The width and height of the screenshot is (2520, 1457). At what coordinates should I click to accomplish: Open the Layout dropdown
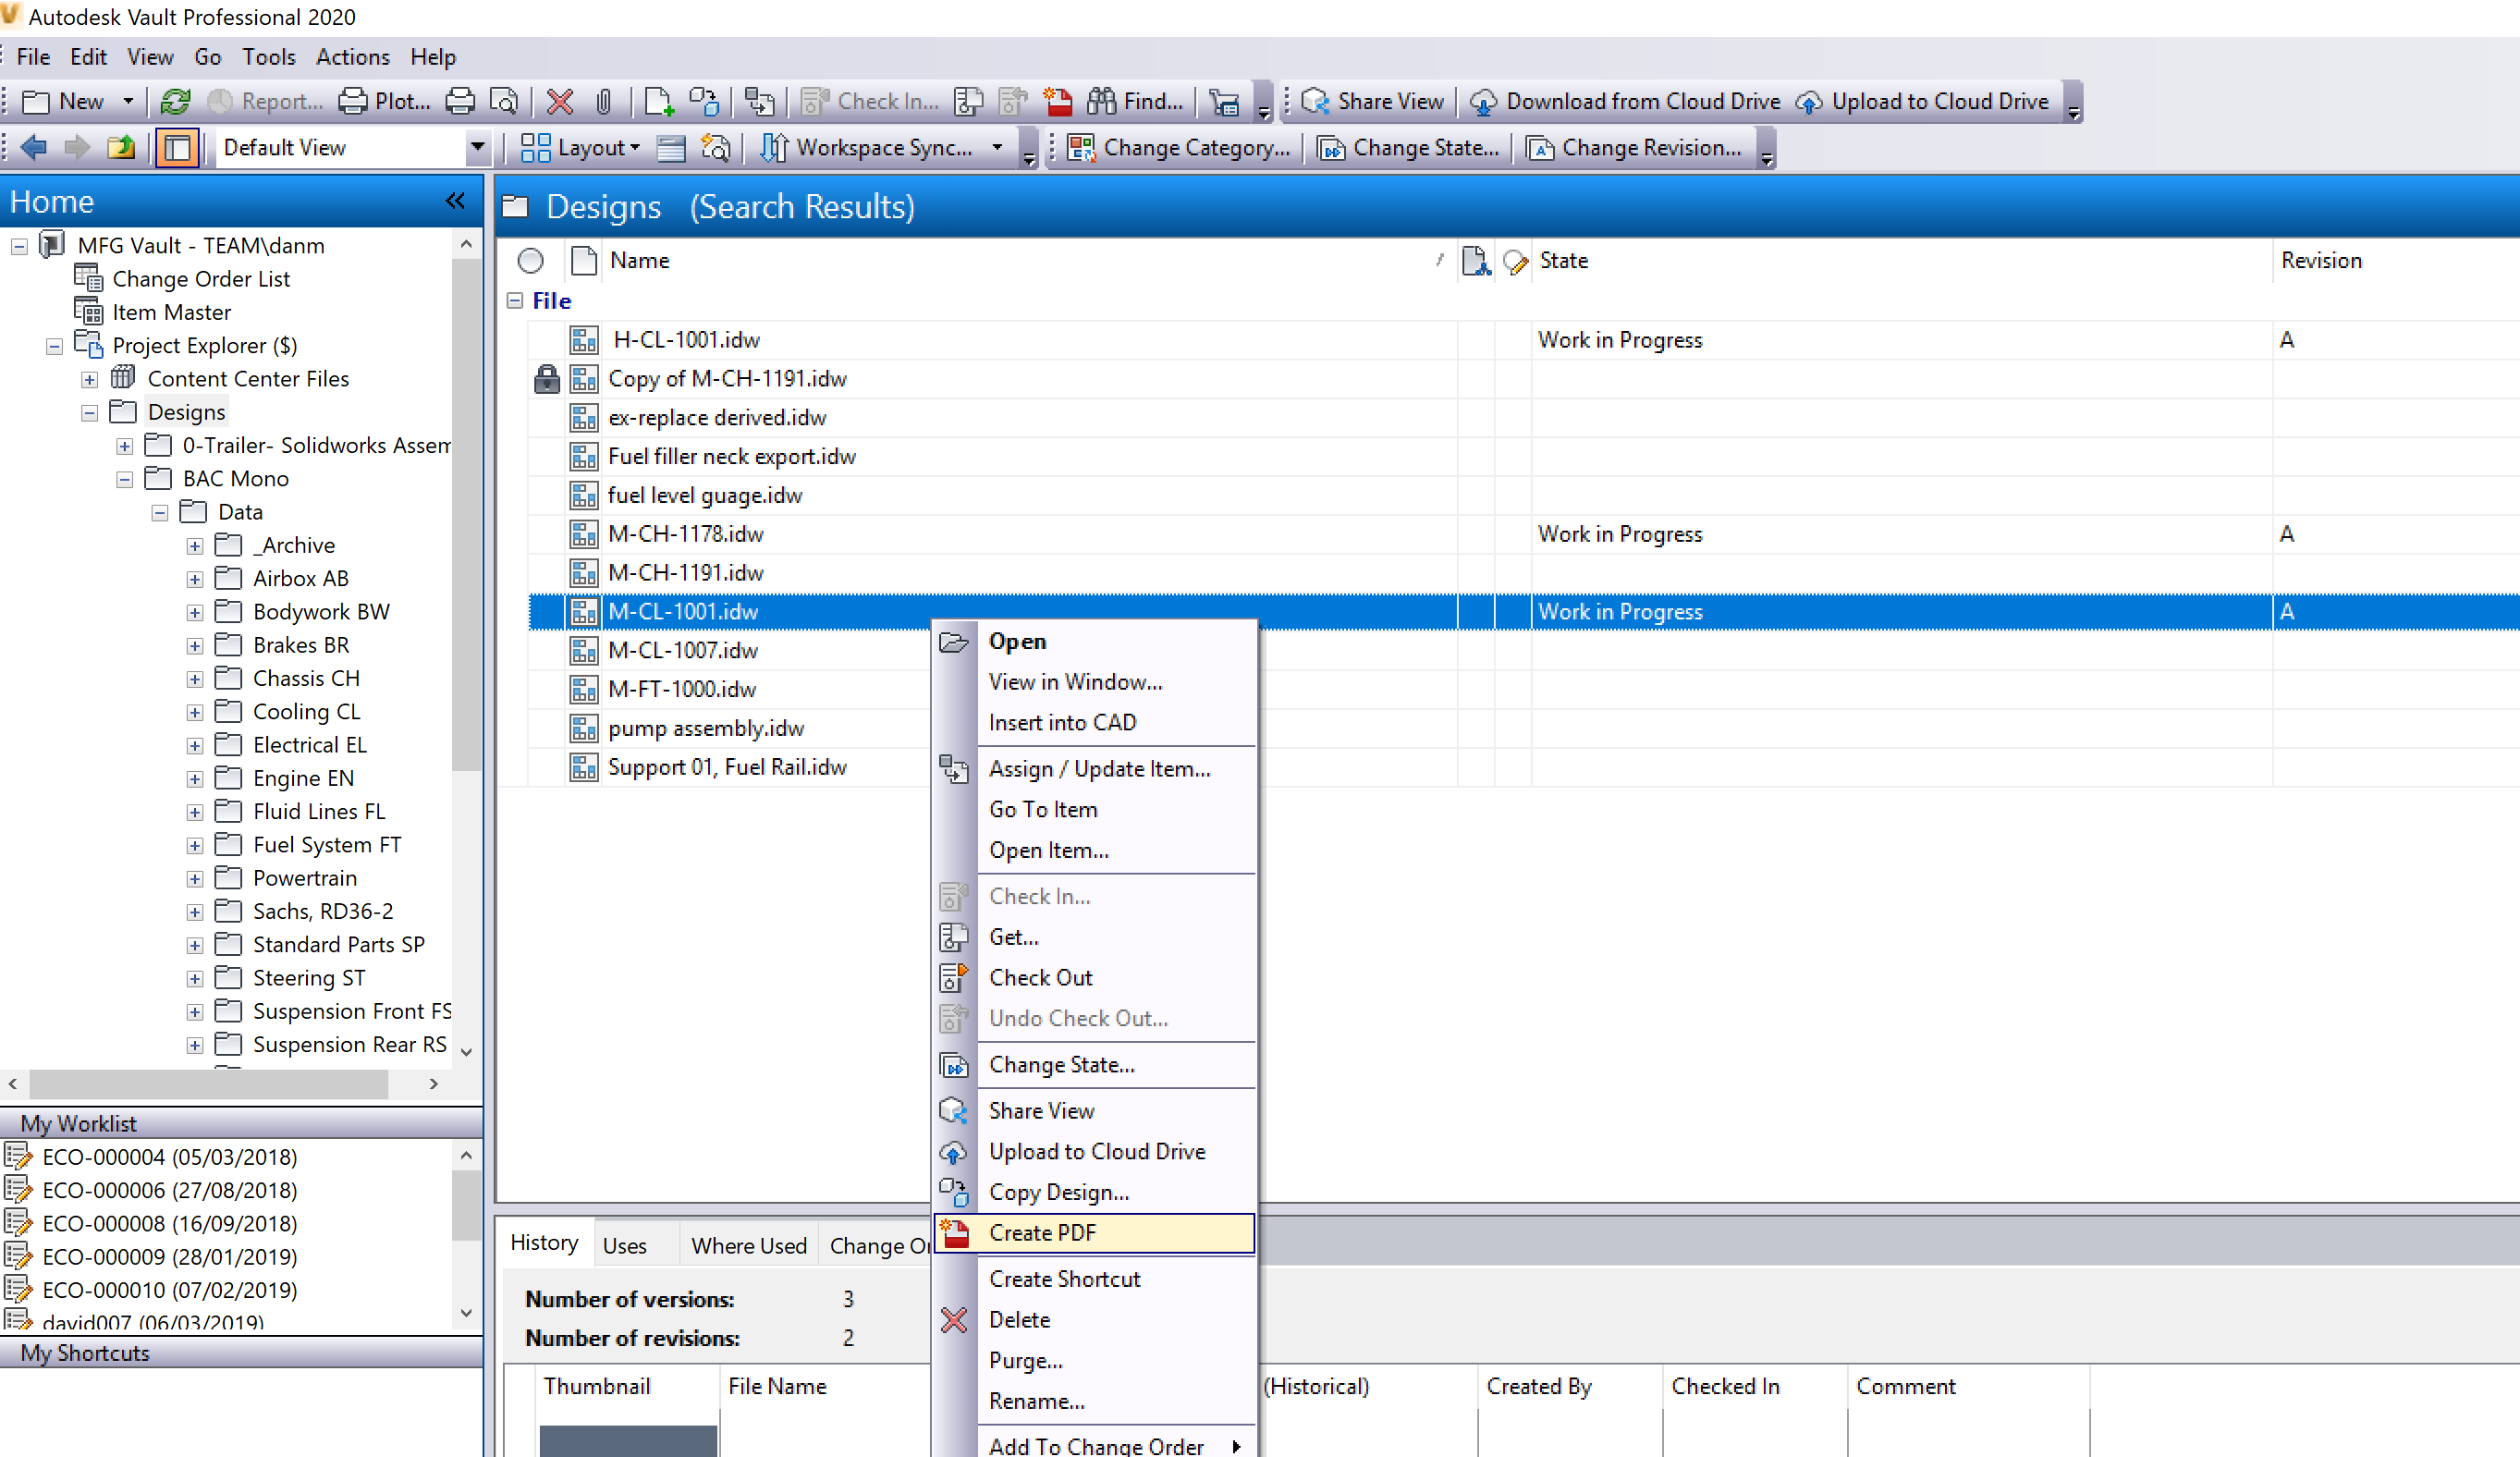[580, 148]
